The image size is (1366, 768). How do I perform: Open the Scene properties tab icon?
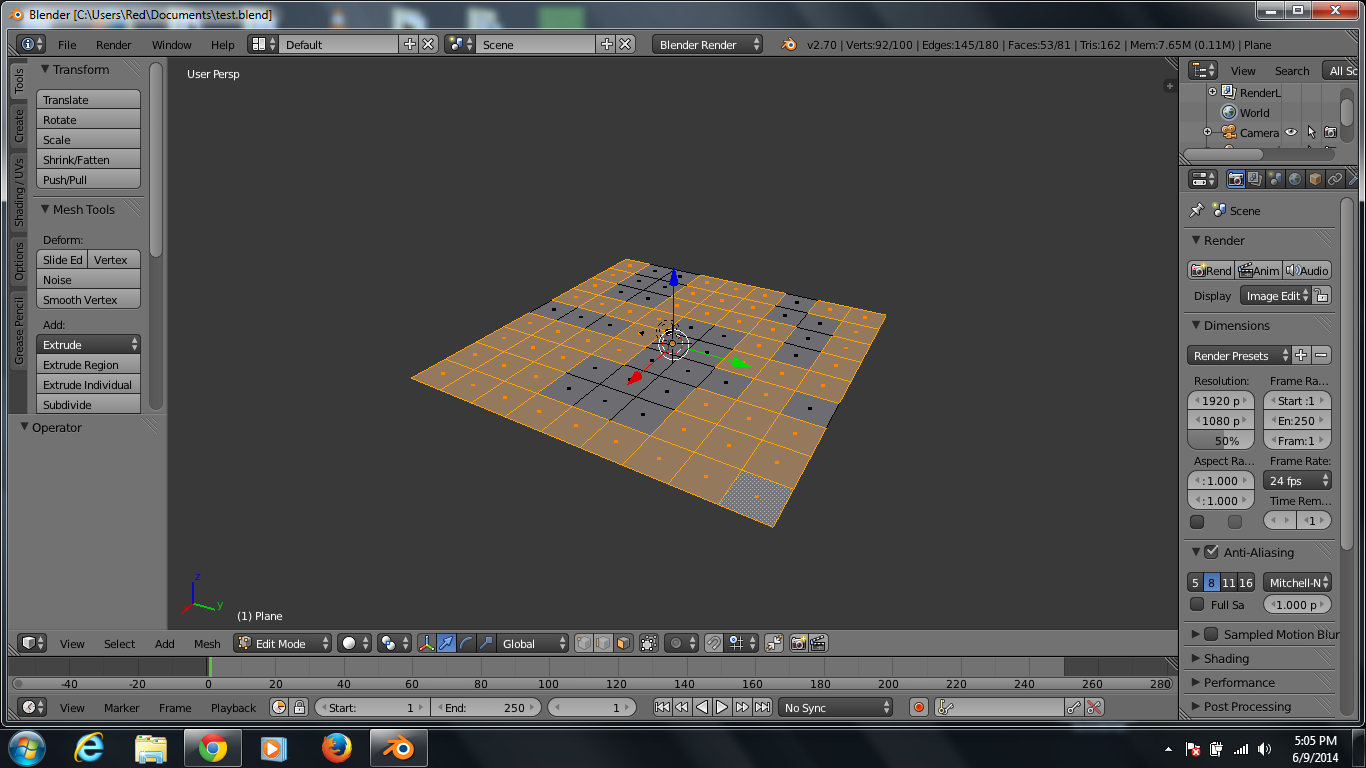[1275, 179]
